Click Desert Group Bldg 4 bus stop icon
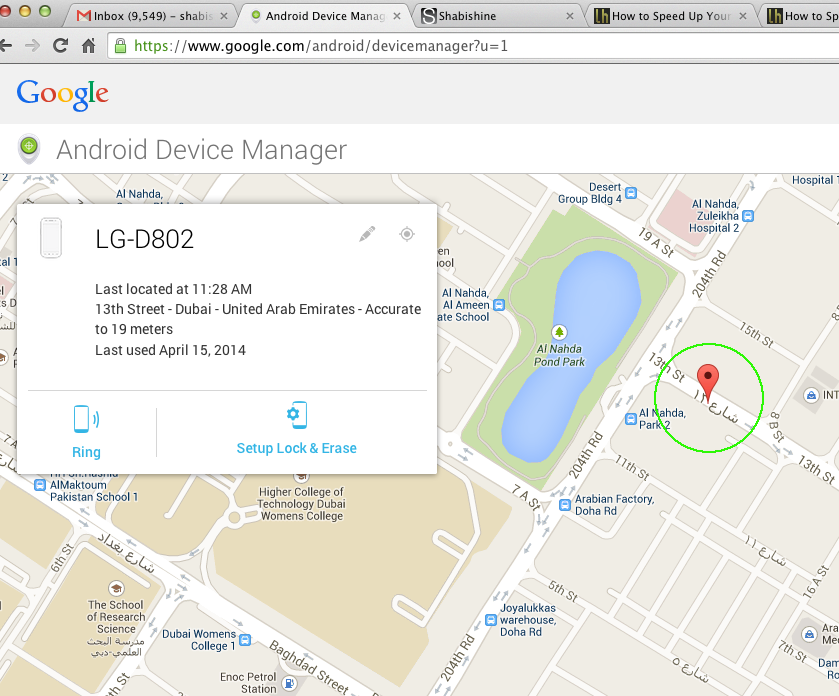This screenshot has height=696, width=839. click(631, 193)
